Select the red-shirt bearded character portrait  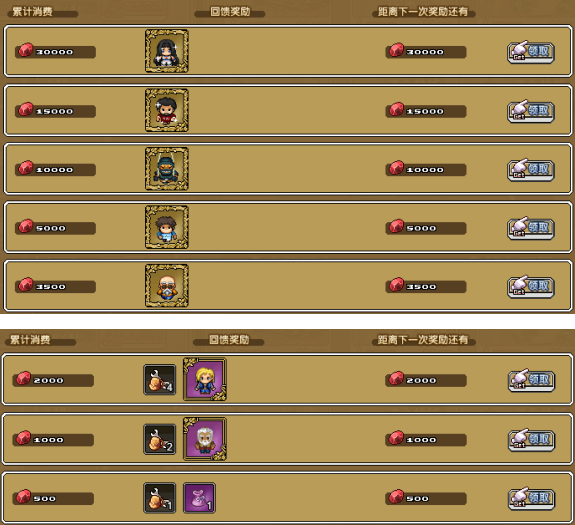point(167,110)
